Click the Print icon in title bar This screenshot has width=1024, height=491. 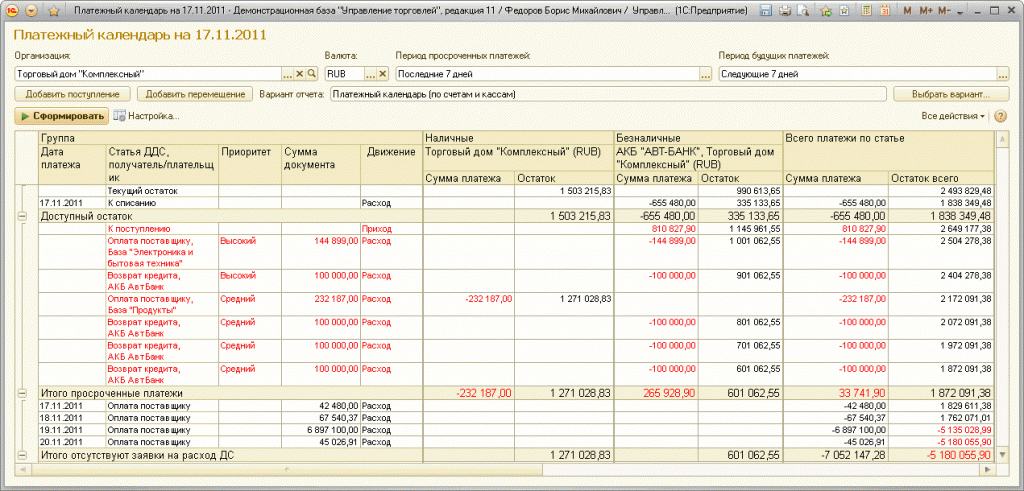(785, 10)
